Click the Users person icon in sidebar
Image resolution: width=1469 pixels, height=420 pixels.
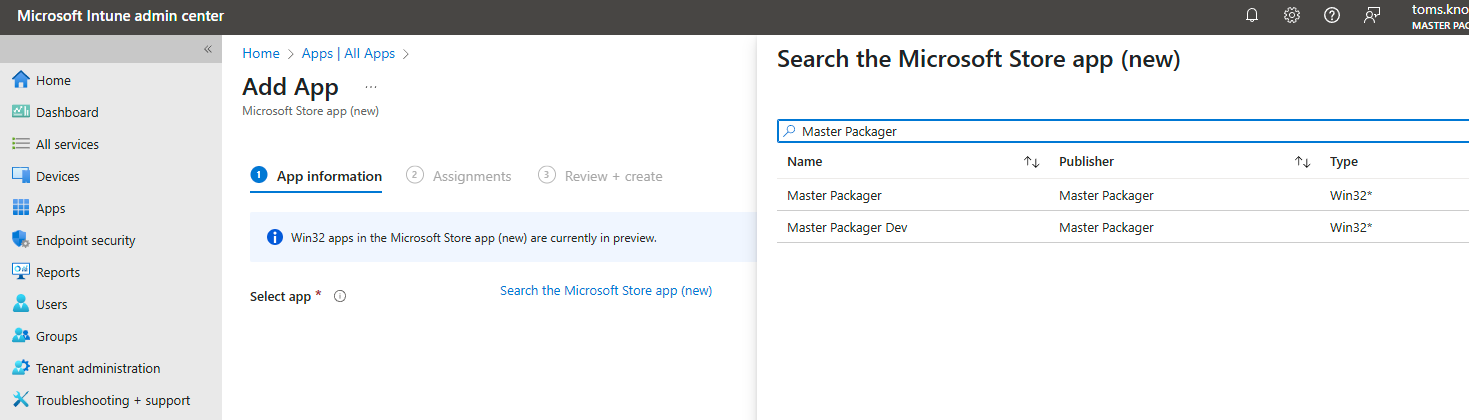pos(21,304)
